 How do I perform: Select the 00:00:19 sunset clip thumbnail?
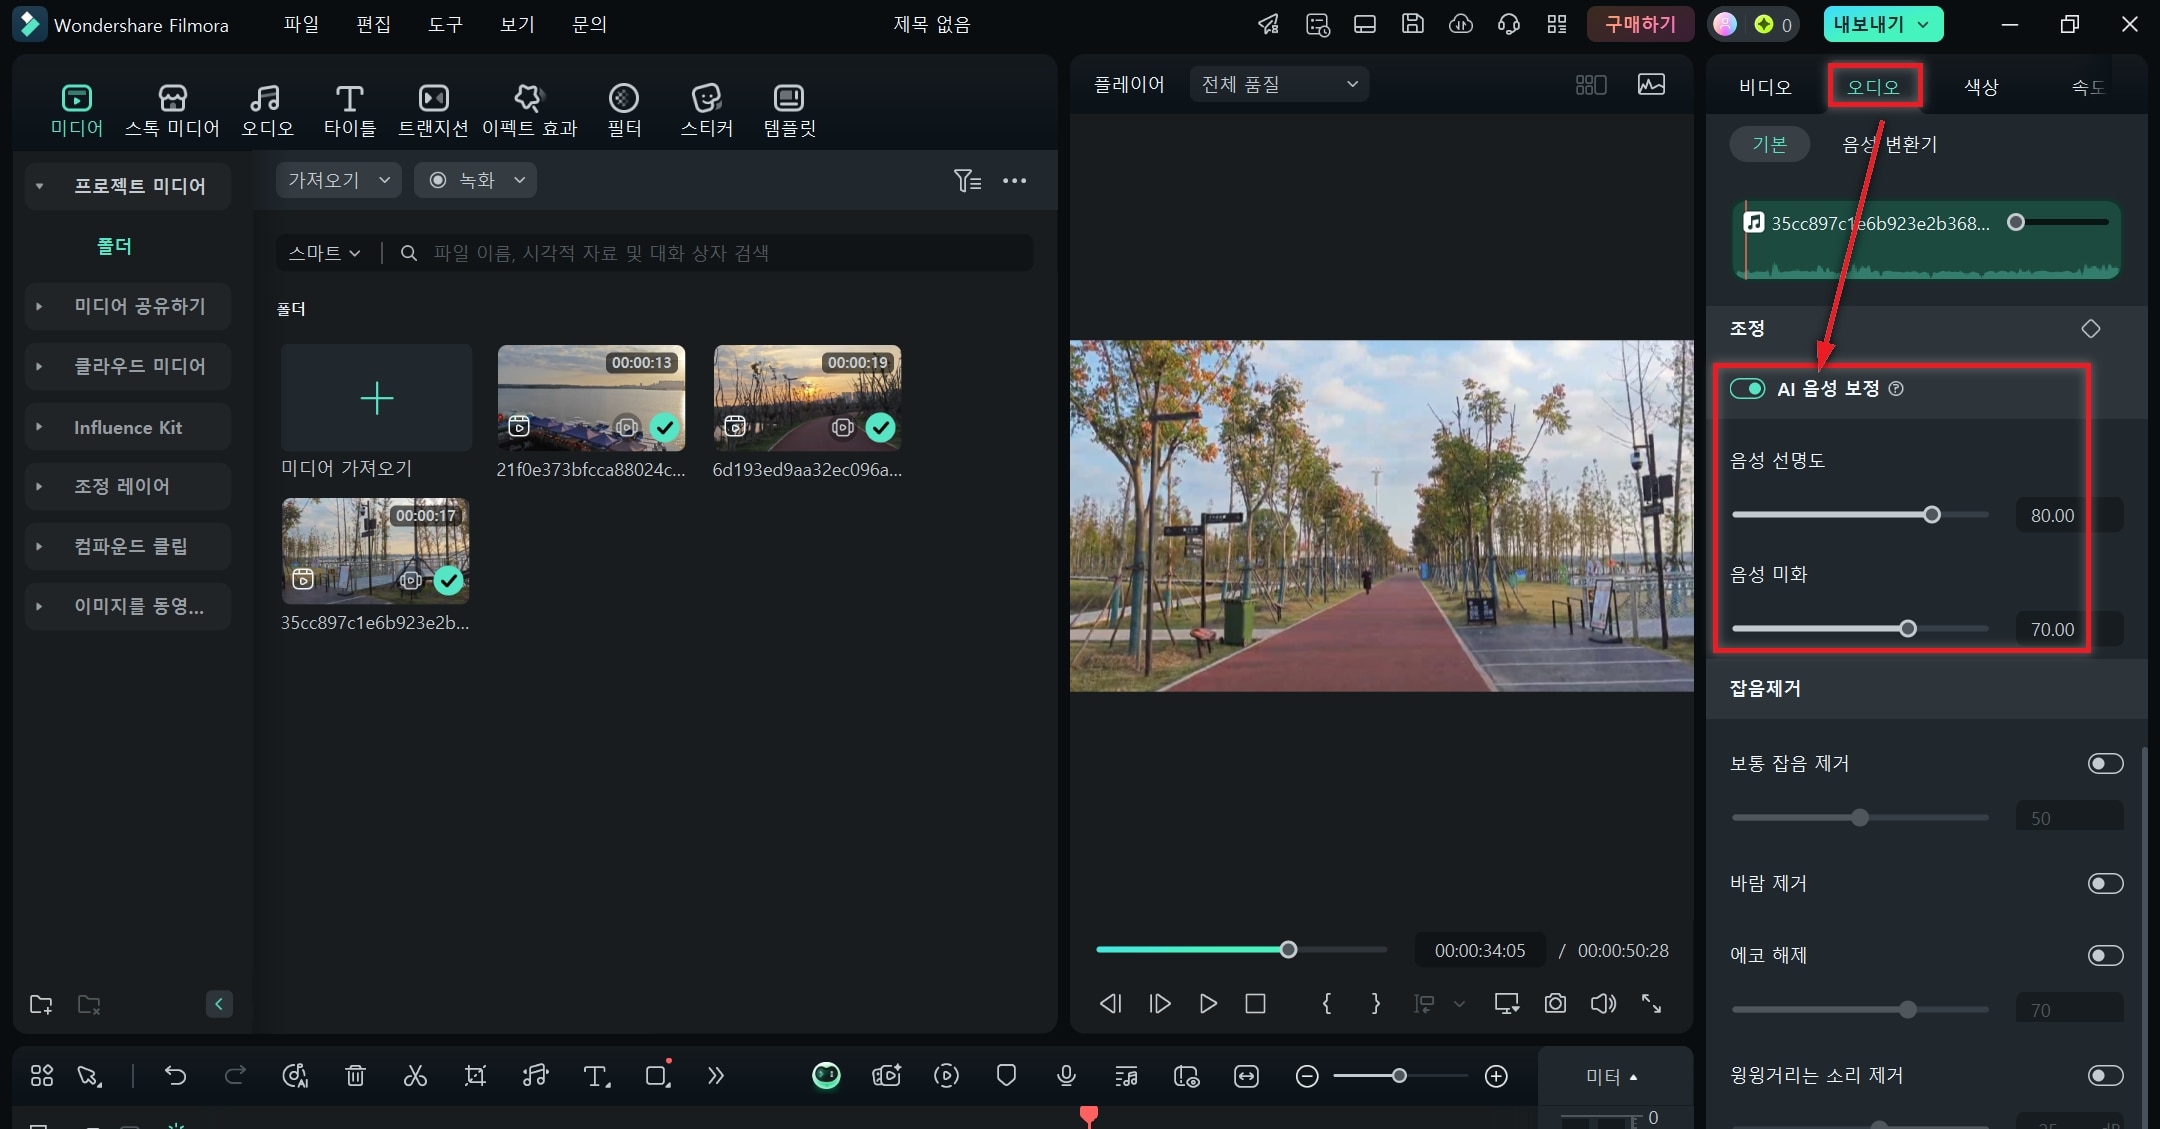click(x=807, y=397)
